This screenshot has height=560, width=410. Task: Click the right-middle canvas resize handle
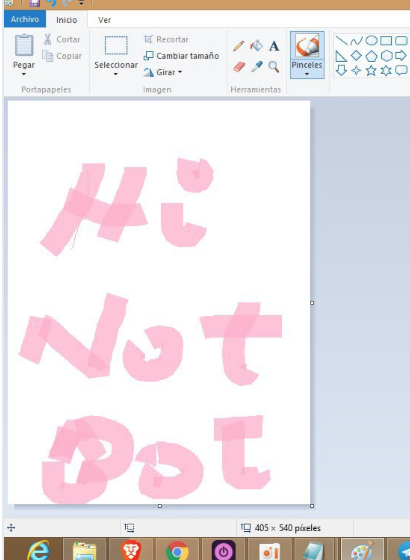[312, 303]
